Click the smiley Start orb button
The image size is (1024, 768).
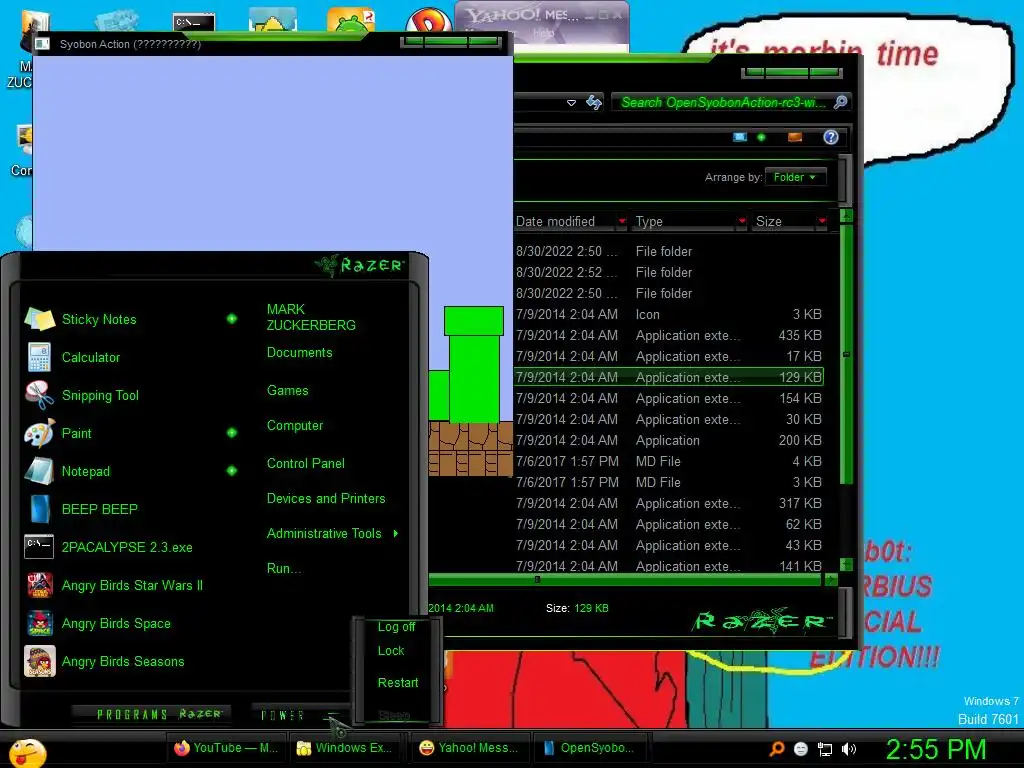tap(27, 752)
